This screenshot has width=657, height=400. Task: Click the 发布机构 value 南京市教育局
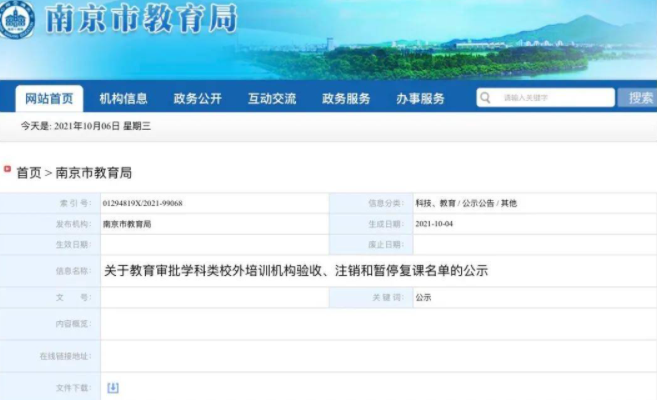tap(127, 224)
